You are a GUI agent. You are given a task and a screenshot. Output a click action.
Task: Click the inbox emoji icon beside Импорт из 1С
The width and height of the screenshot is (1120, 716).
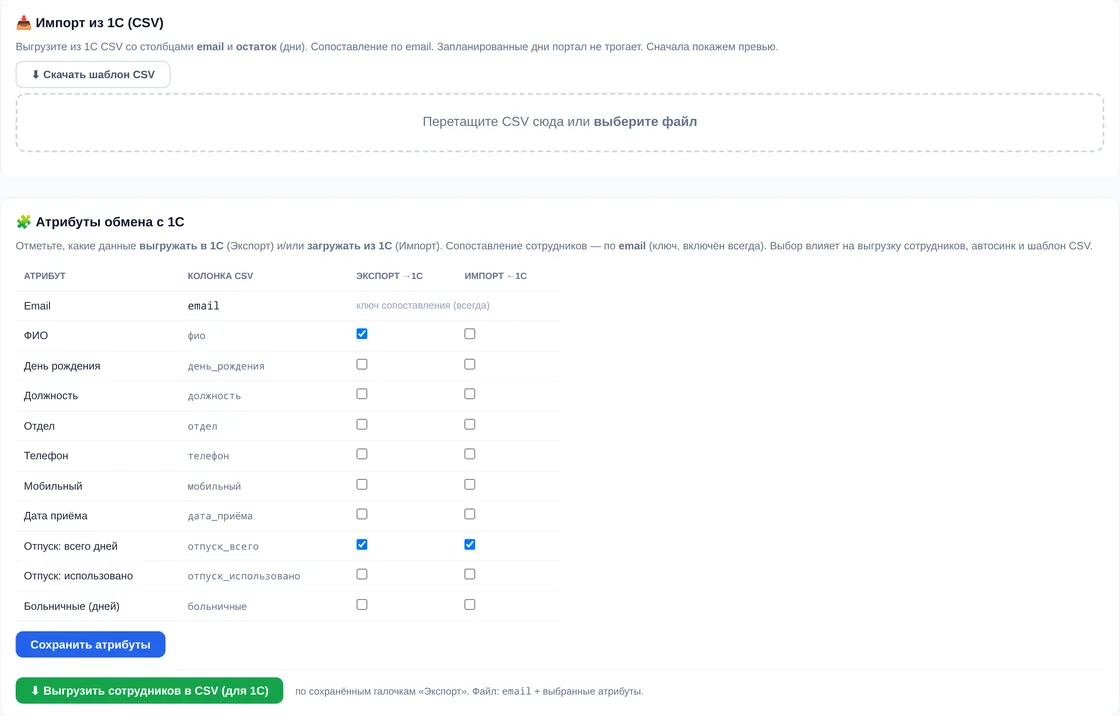coord(24,23)
